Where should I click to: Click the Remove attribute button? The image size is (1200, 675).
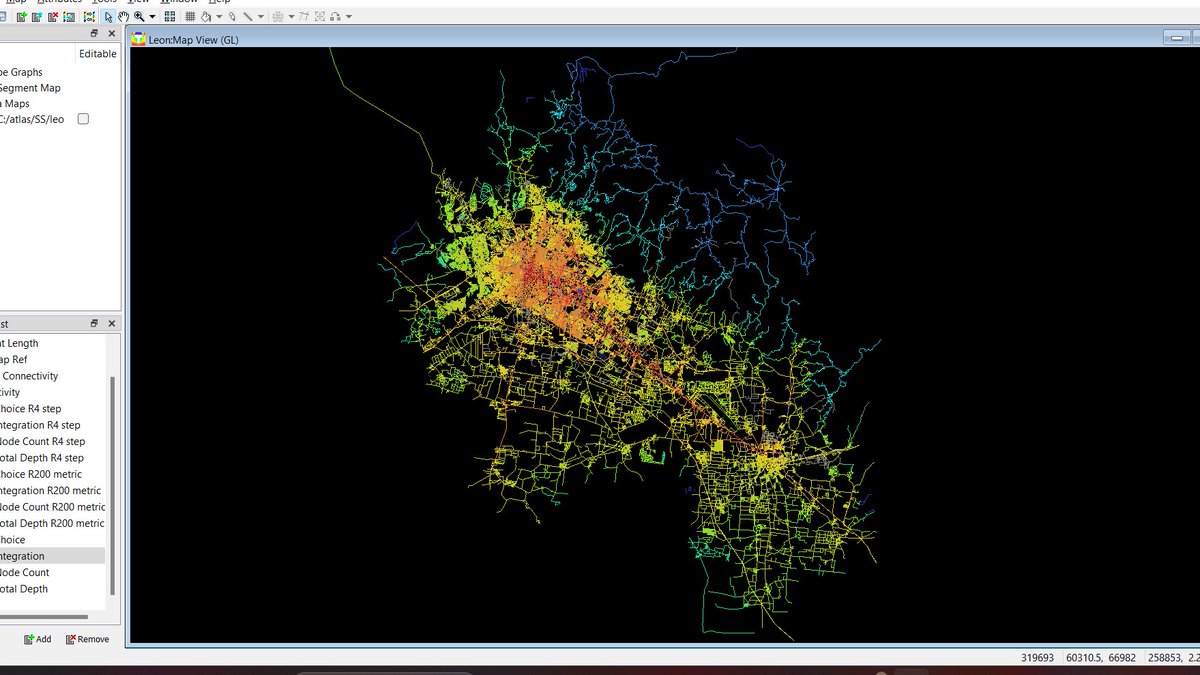click(87, 639)
